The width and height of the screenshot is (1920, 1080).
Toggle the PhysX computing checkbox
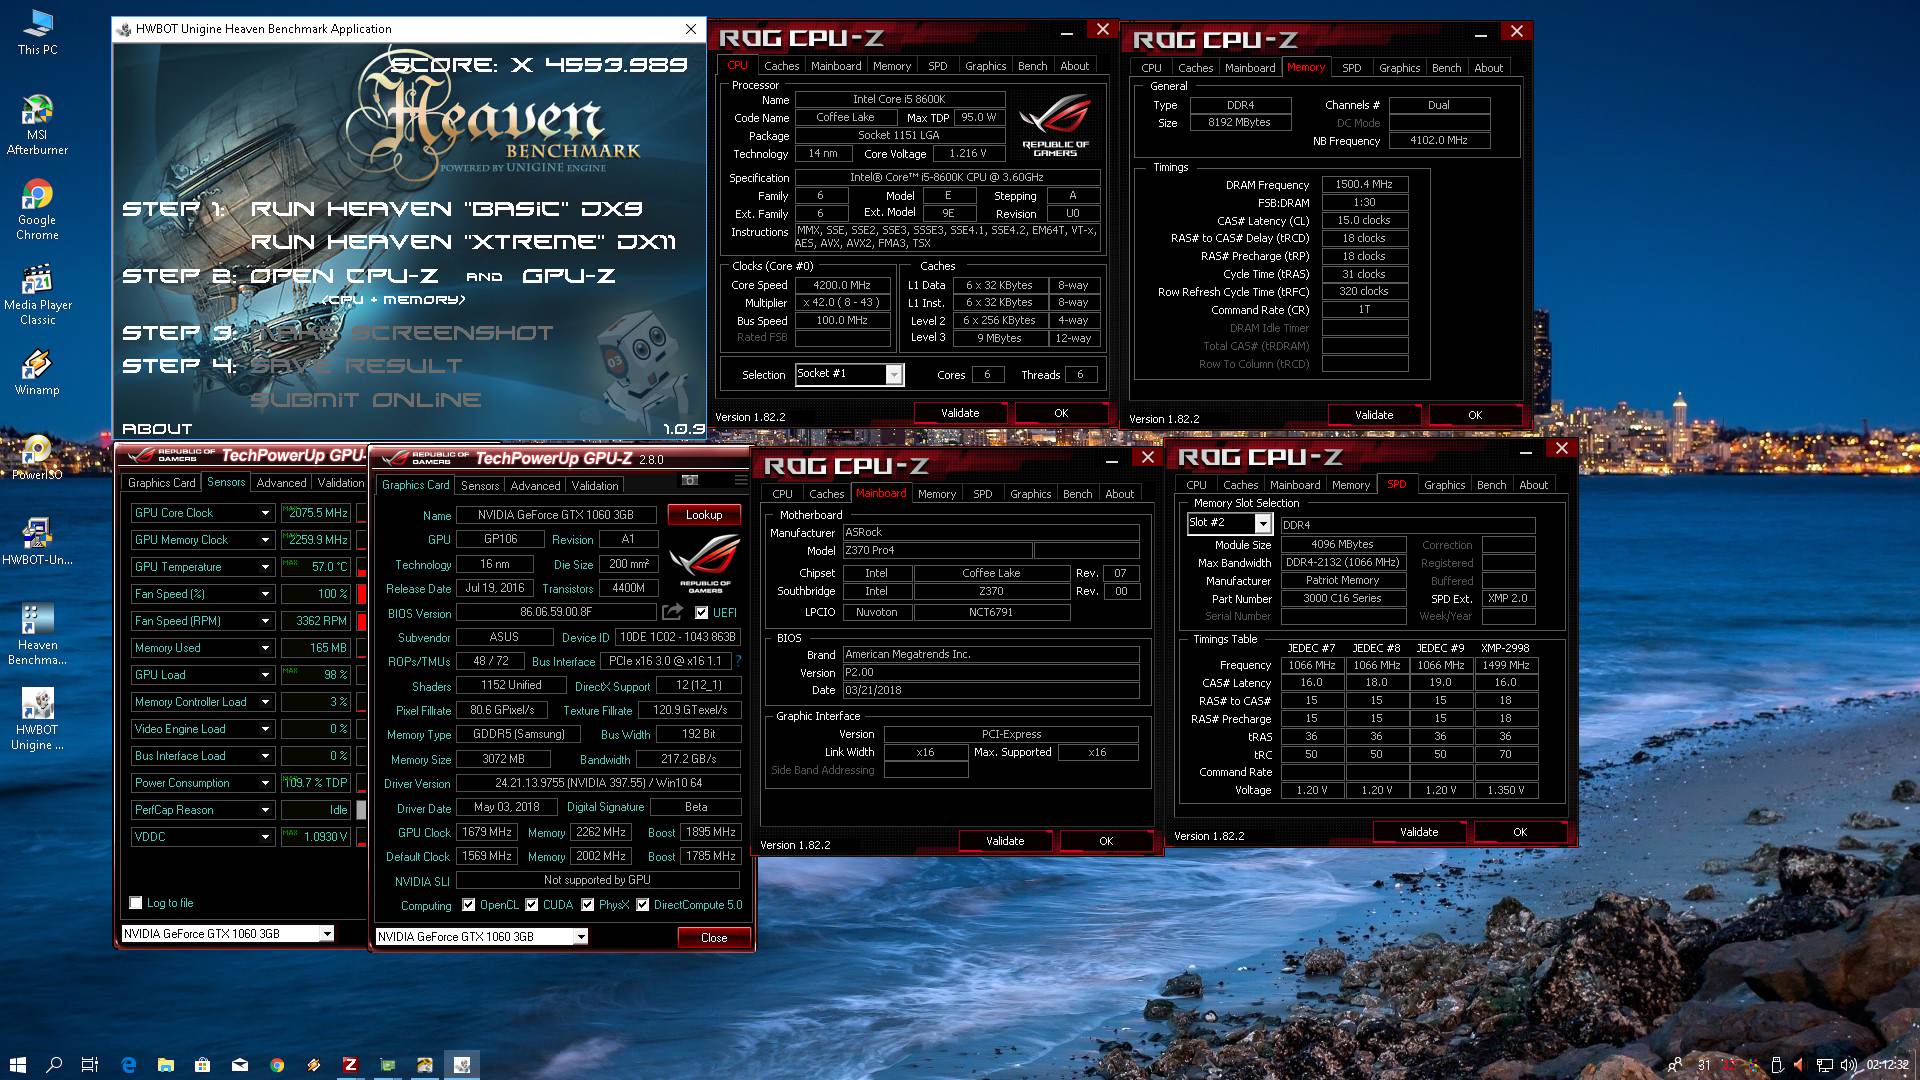(587, 905)
